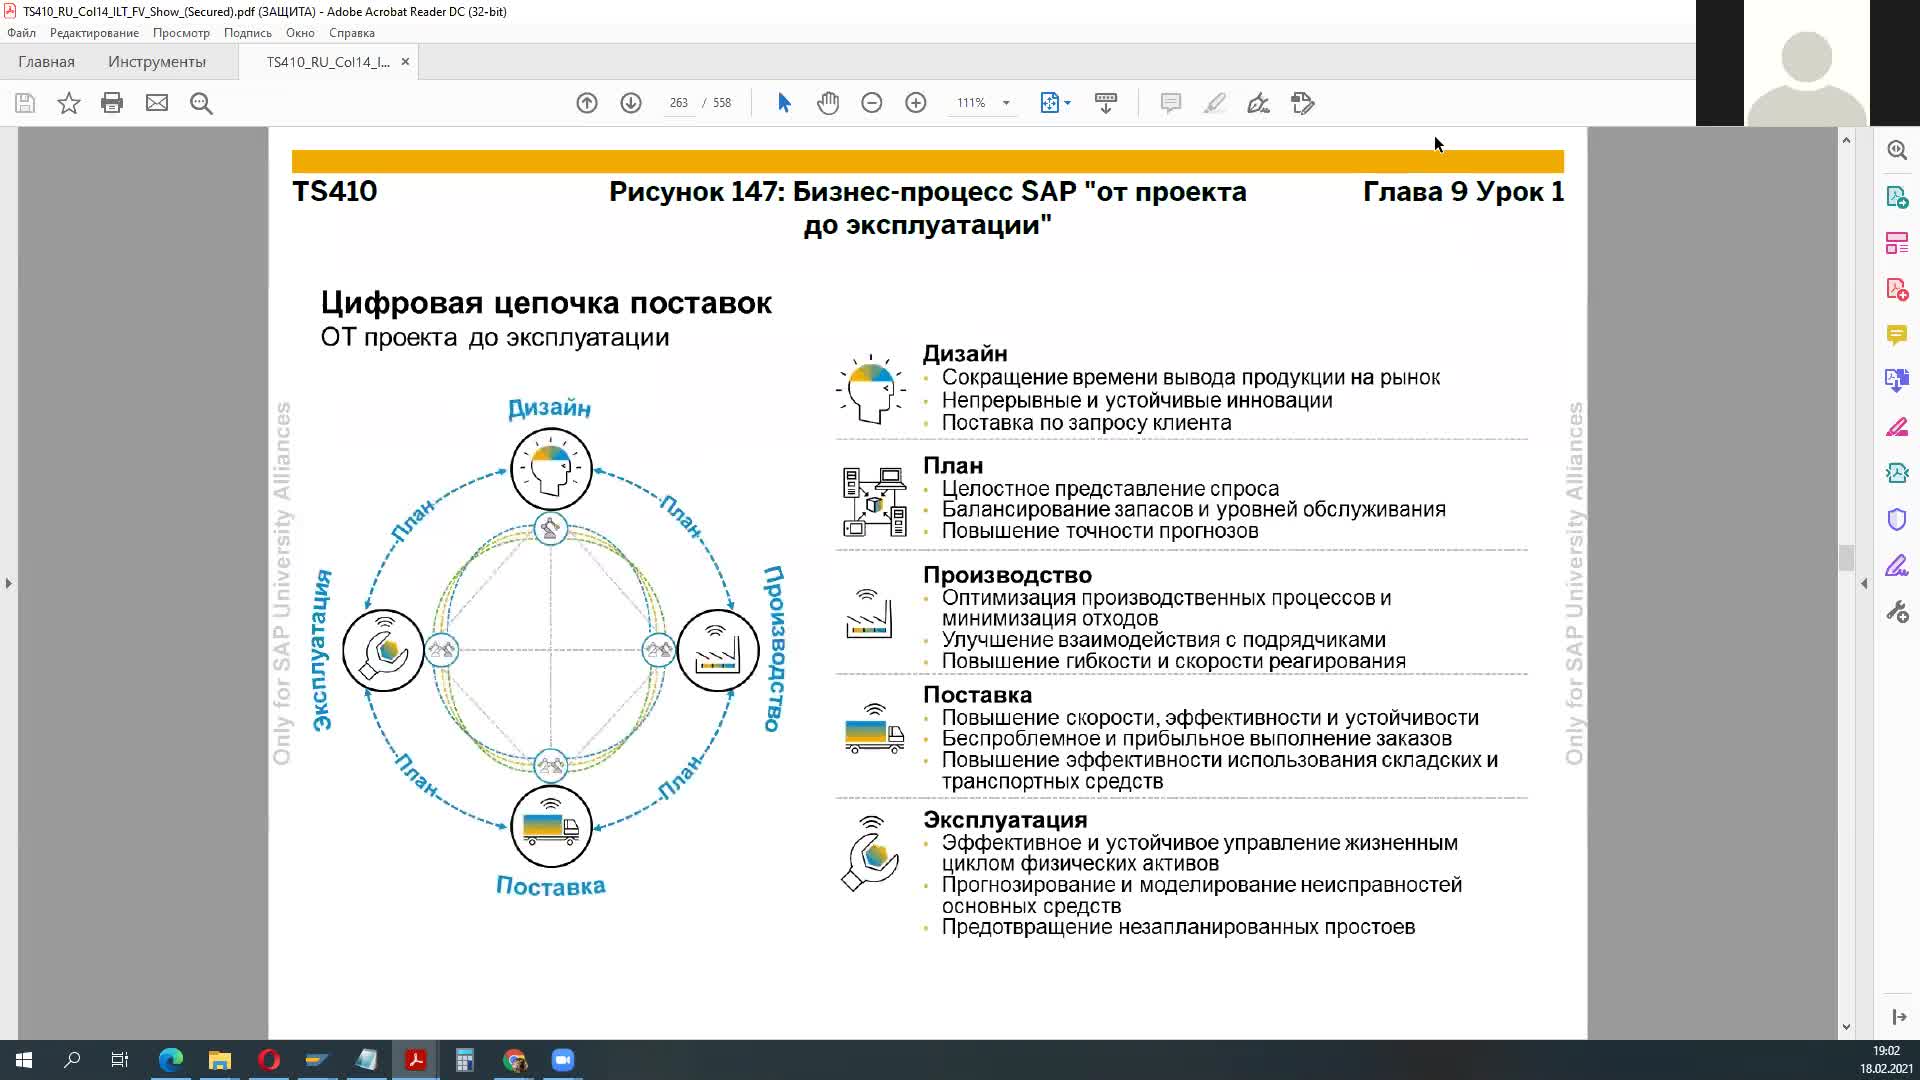Launch Microsoft Edge from taskbar
This screenshot has height=1080, width=1920.
(171, 1060)
